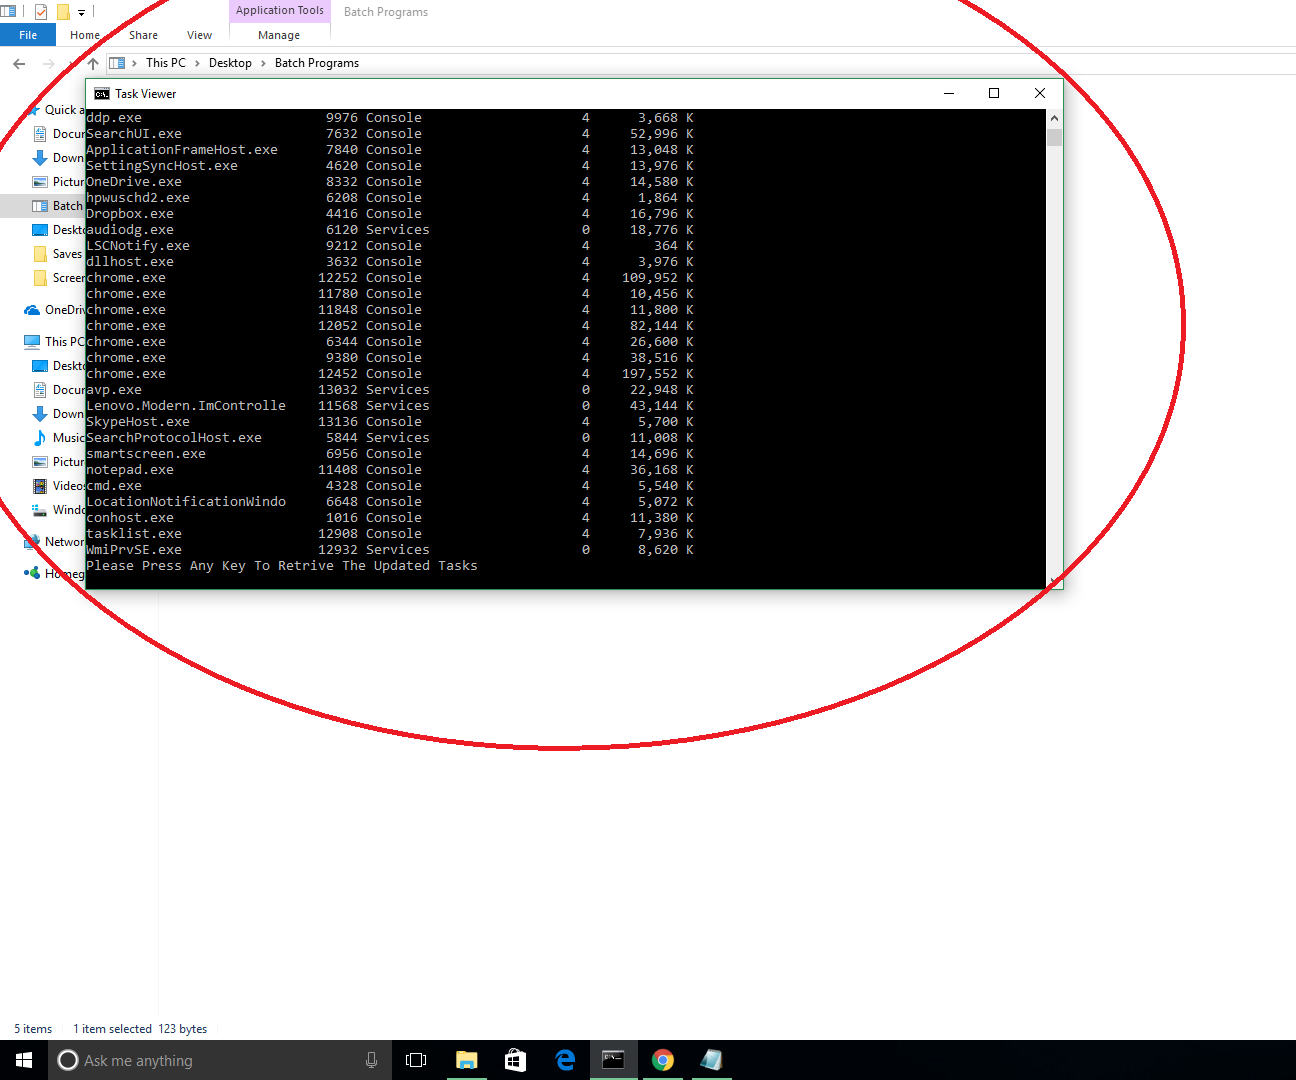
Task: Open the Microsoft Store from taskbar
Action: [515, 1060]
